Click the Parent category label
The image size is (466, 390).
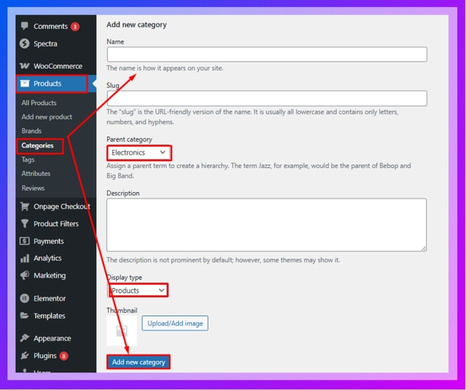pyautogui.click(x=129, y=139)
